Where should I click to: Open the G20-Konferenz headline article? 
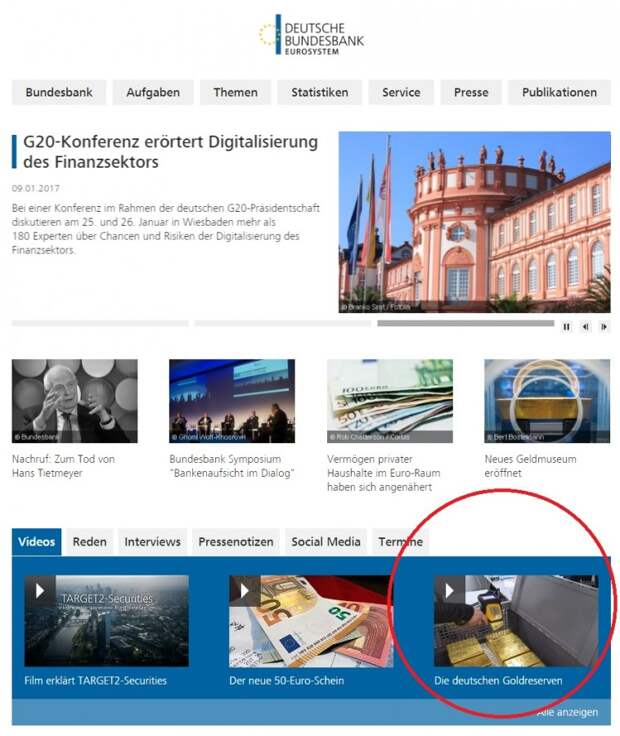[x=170, y=152]
